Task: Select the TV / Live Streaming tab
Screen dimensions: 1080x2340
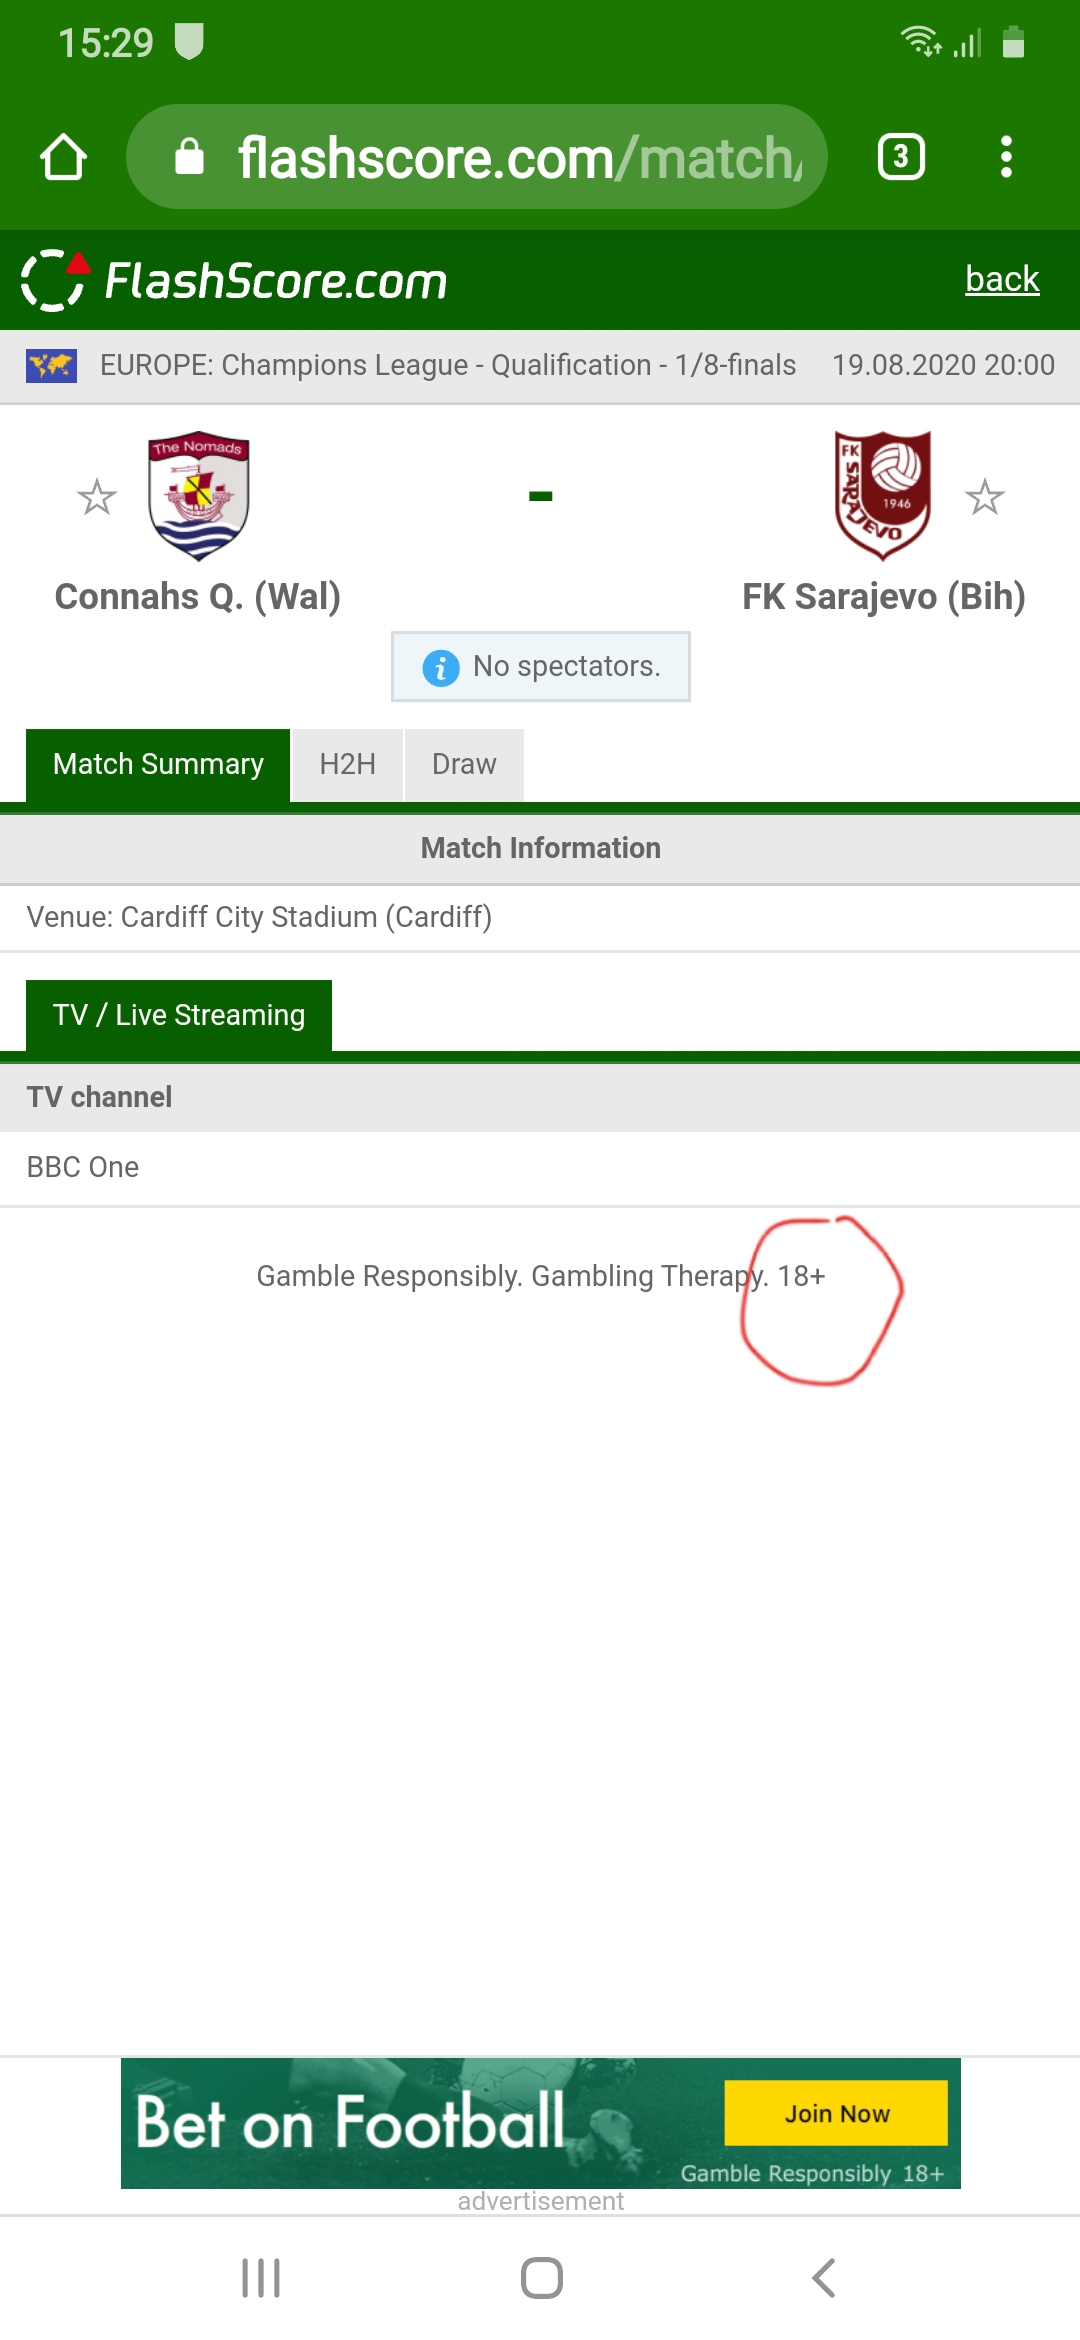Action: pyautogui.click(x=179, y=1016)
